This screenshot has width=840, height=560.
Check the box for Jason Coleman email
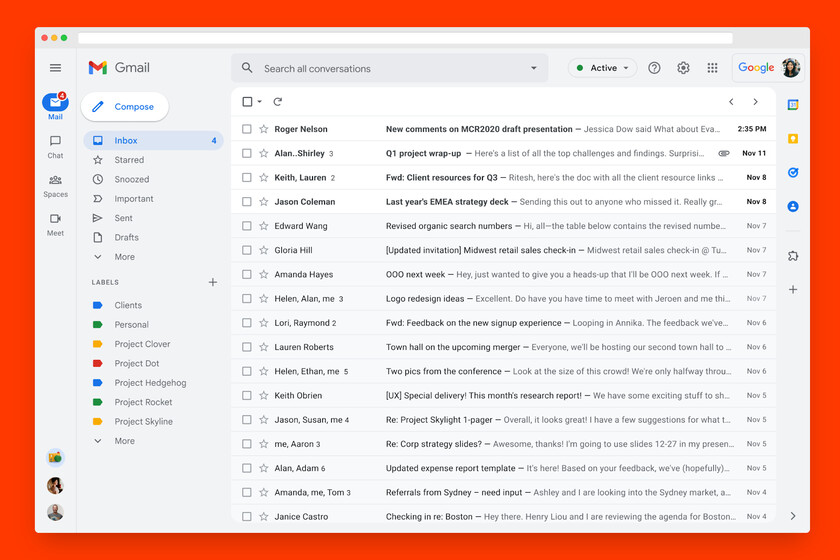pos(247,202)
